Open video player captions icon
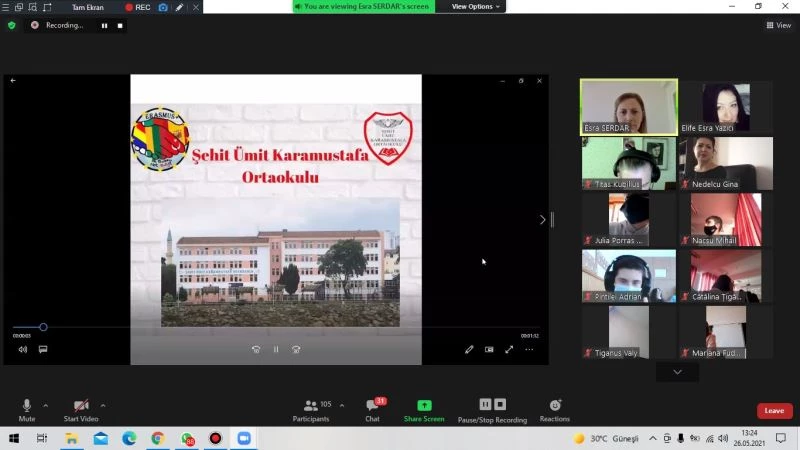The image size is (800, 450). point(43,349)
